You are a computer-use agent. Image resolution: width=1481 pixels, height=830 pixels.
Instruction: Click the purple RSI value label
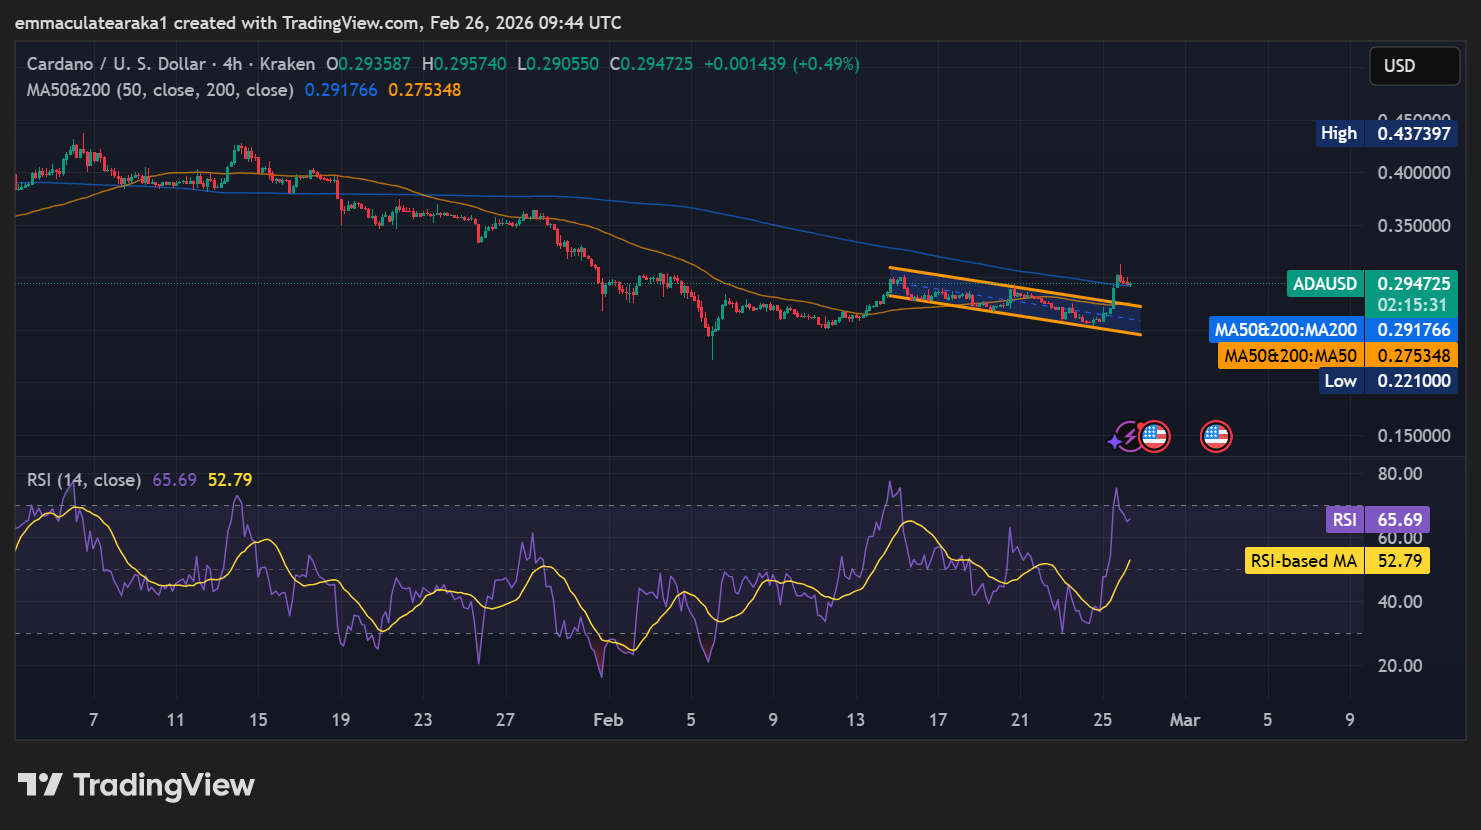point(1344,520)
